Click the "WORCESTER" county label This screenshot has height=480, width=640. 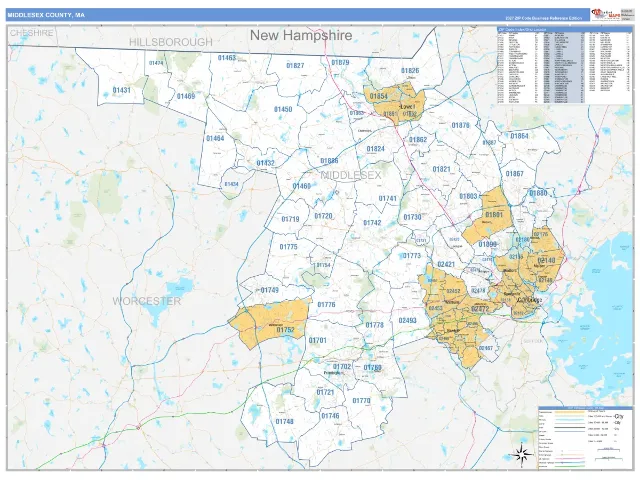pos(147,301)
